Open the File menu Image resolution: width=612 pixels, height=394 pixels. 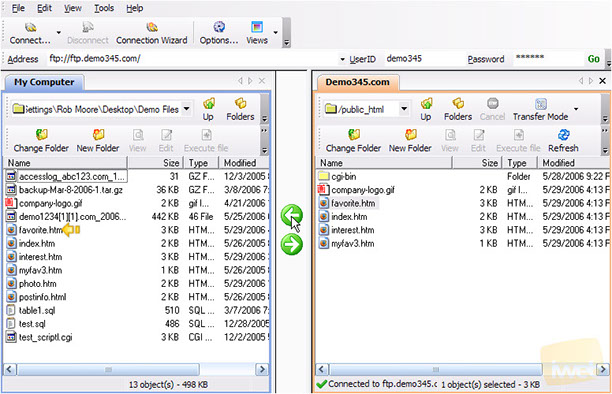tap(18, 8)
